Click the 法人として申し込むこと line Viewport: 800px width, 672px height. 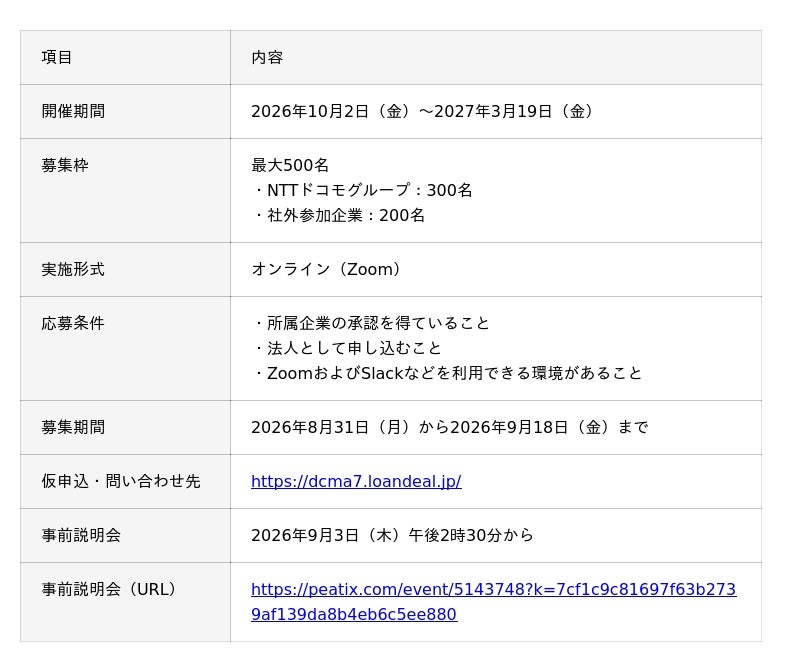click(x=346, y=348)
